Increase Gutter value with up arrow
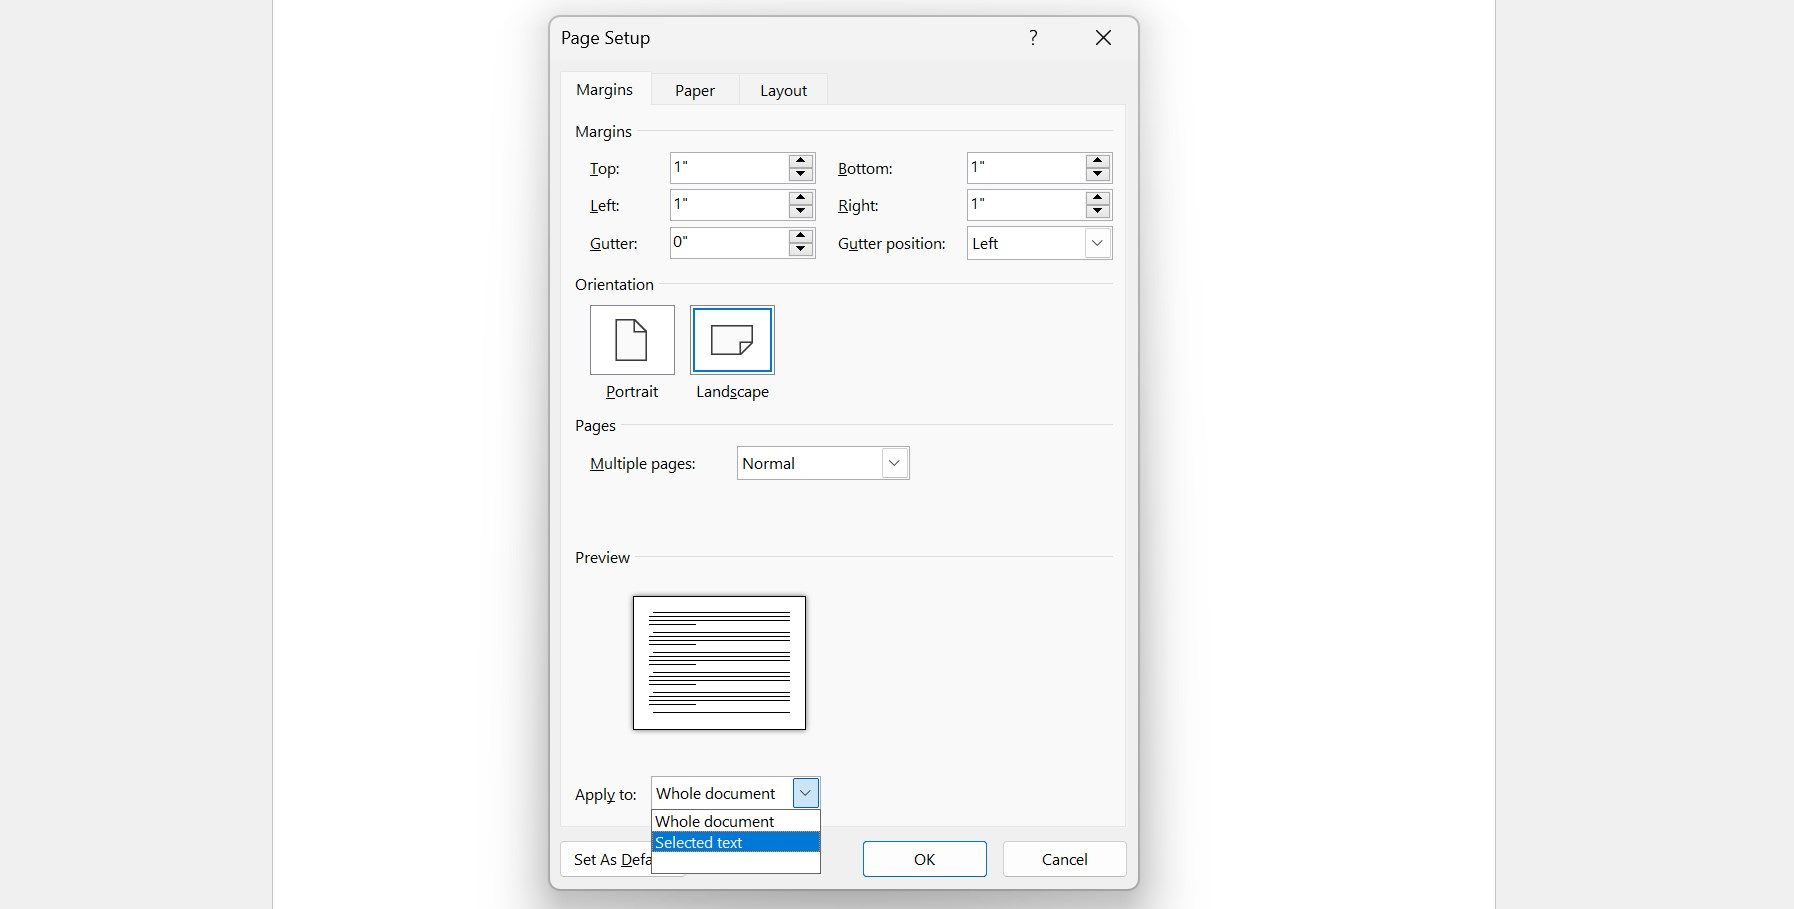 pos(799,236)
